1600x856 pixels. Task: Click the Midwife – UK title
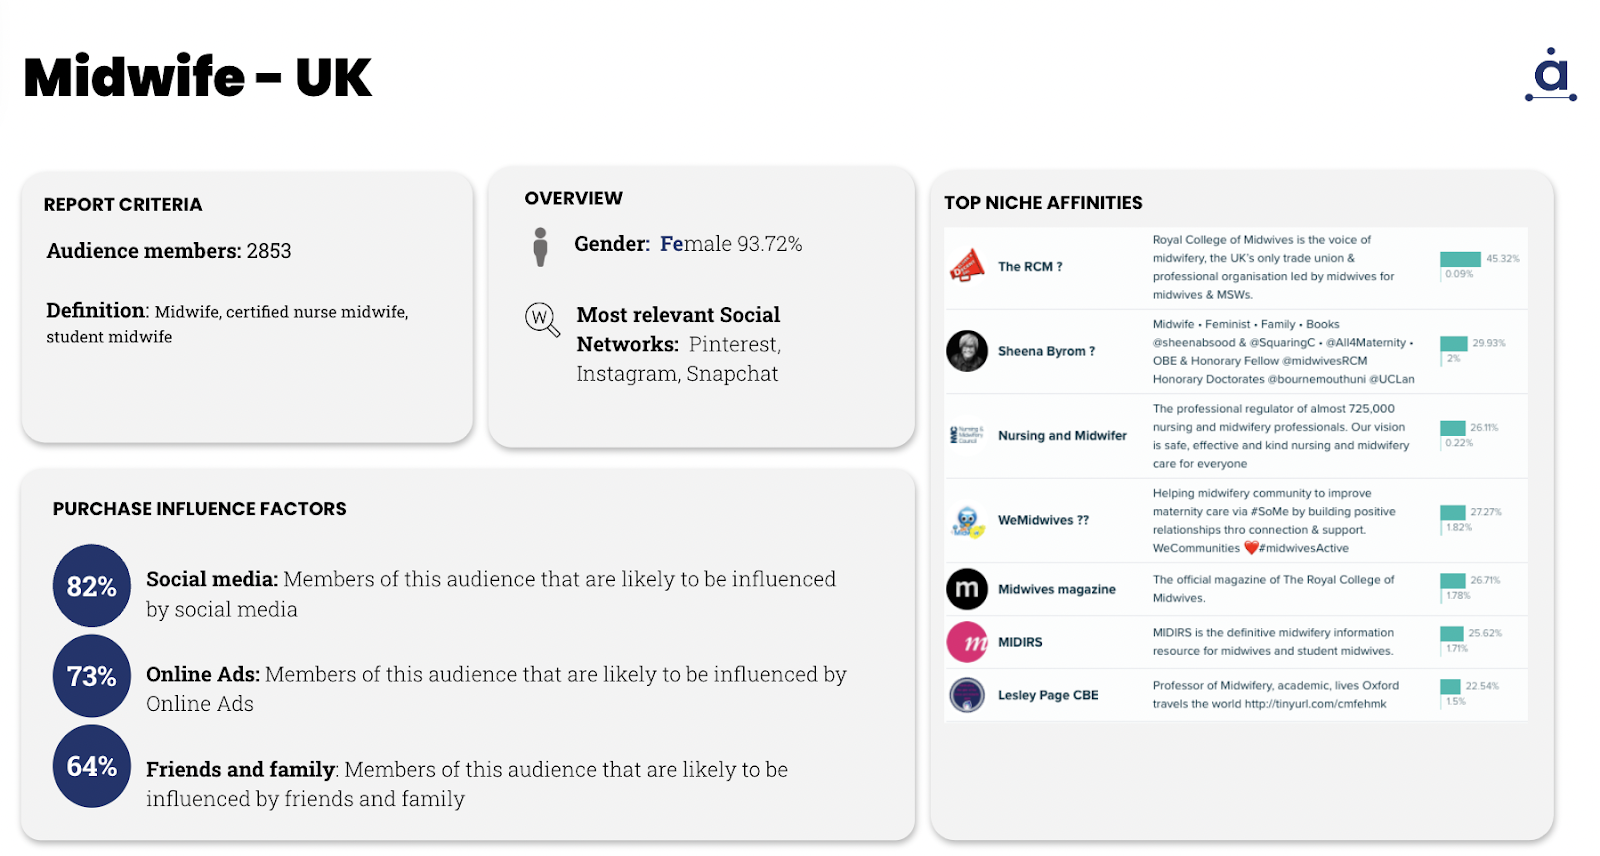(197, 78)
